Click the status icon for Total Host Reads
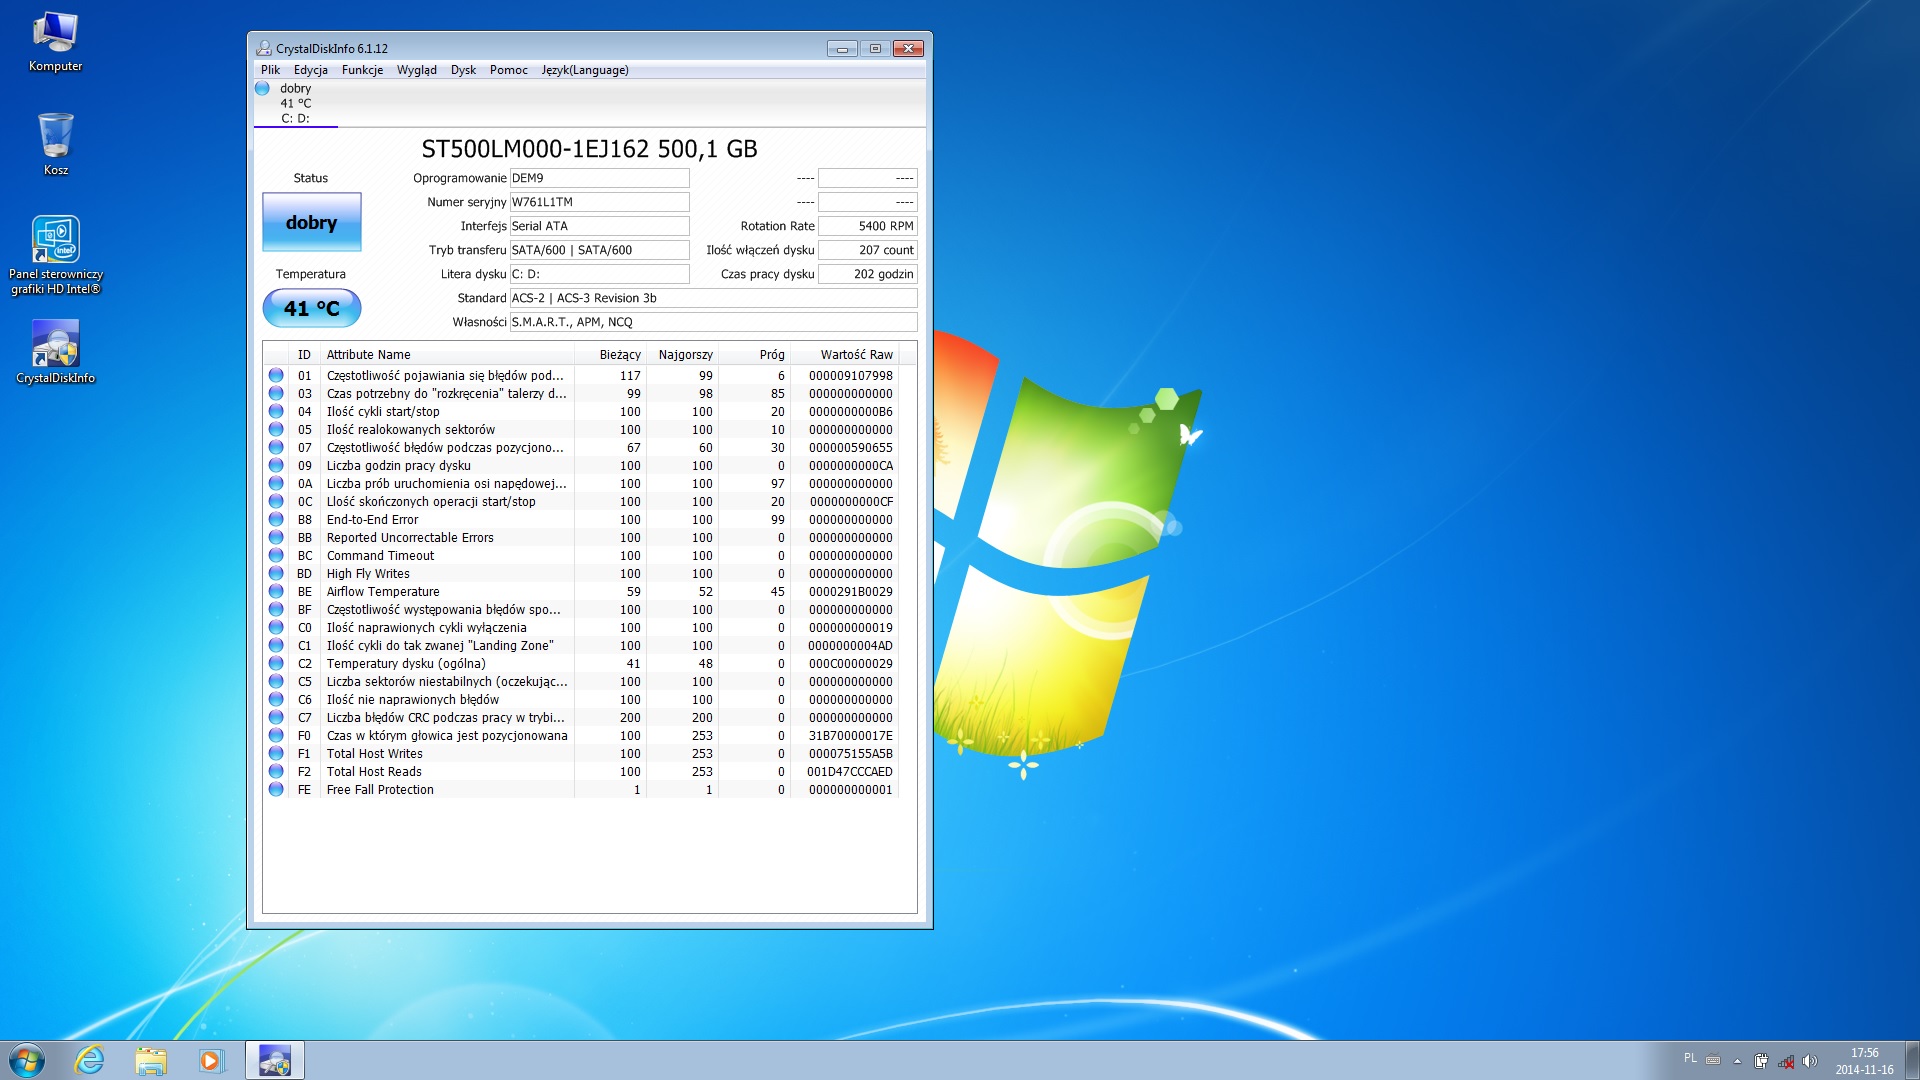 [x=276, y=771]
